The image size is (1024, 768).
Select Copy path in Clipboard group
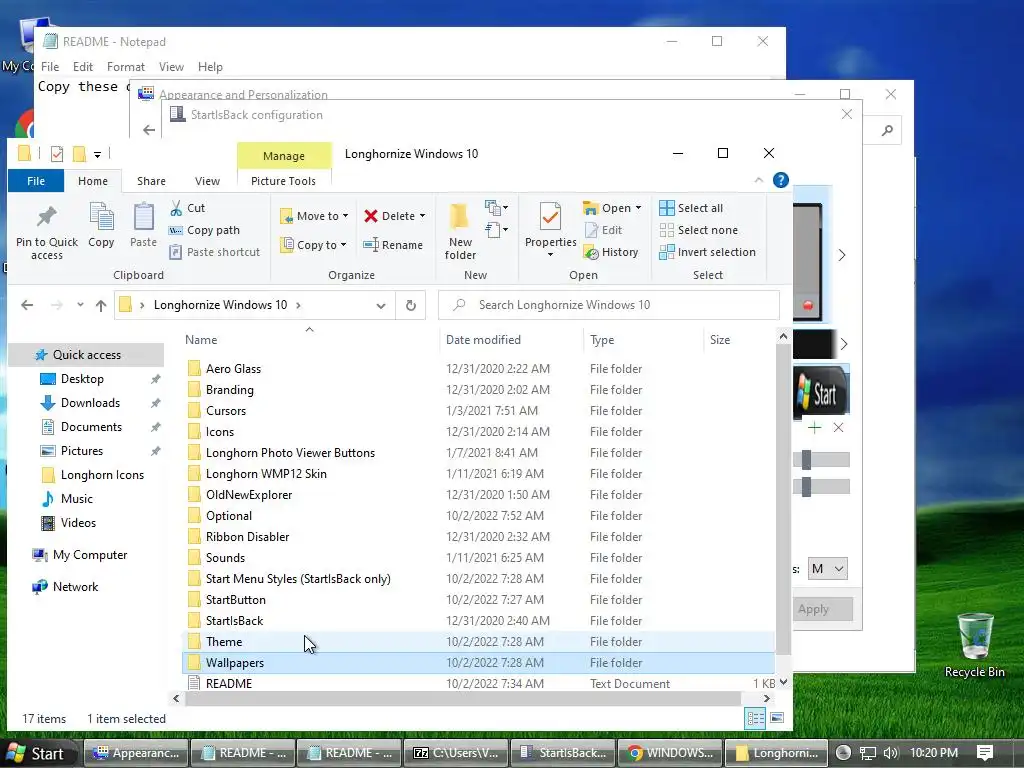coord(204,230)
